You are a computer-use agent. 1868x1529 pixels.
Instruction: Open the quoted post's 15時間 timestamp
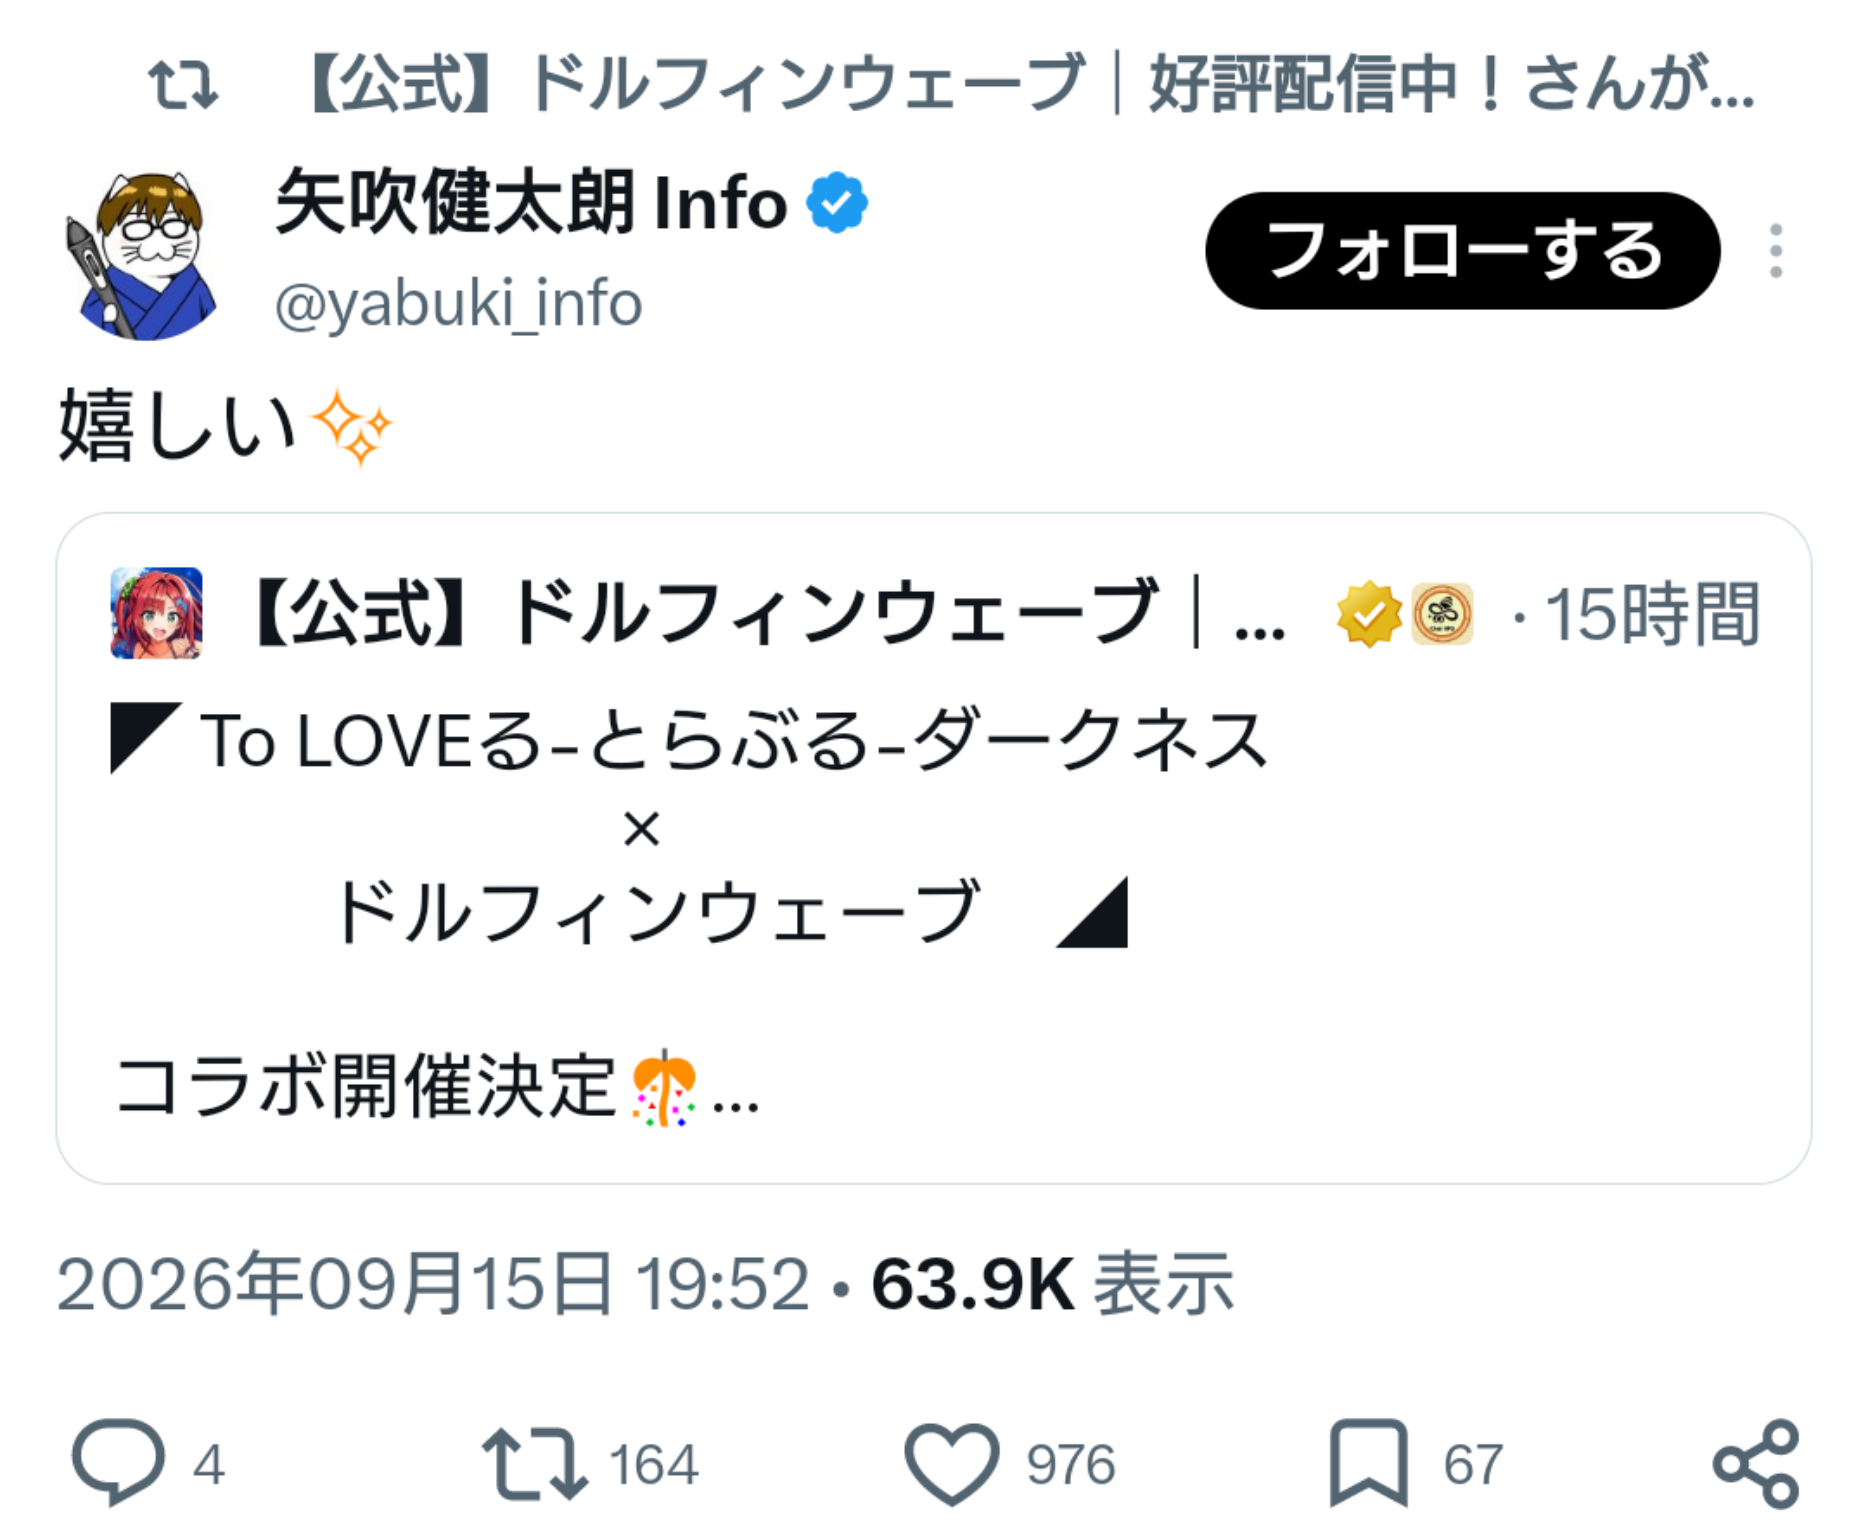(1652, 614)
